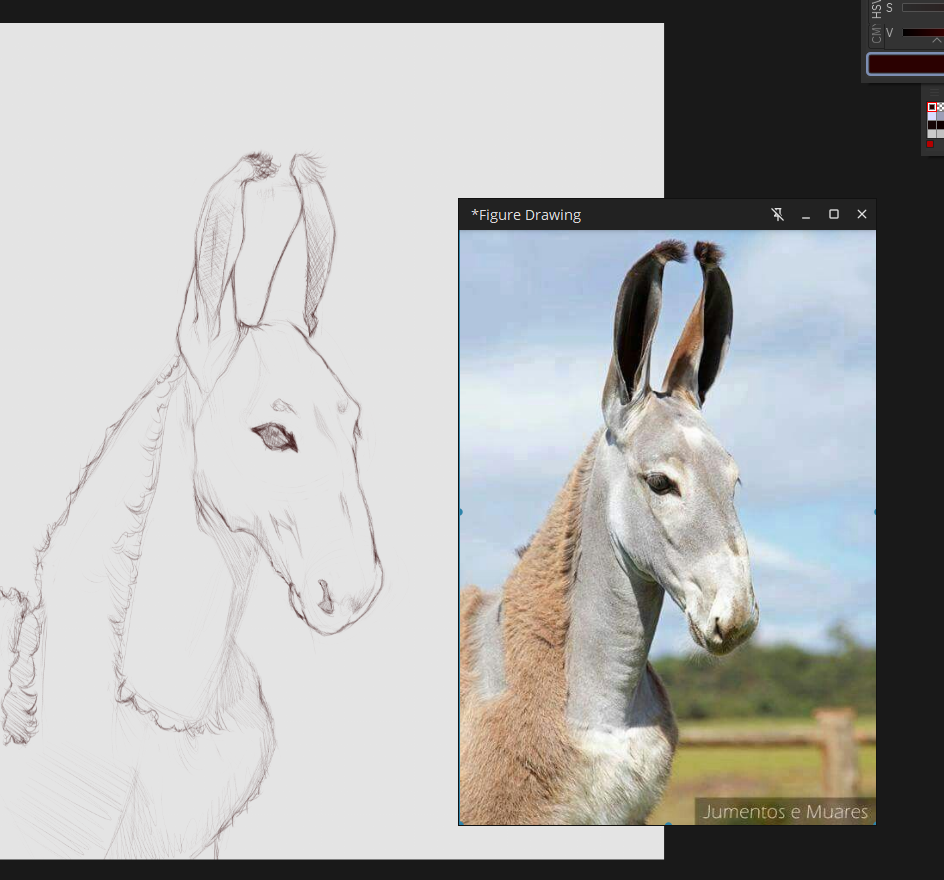944x880 pixels.
Task: Click the palette panel grip handle
Action: click(934, 92)
